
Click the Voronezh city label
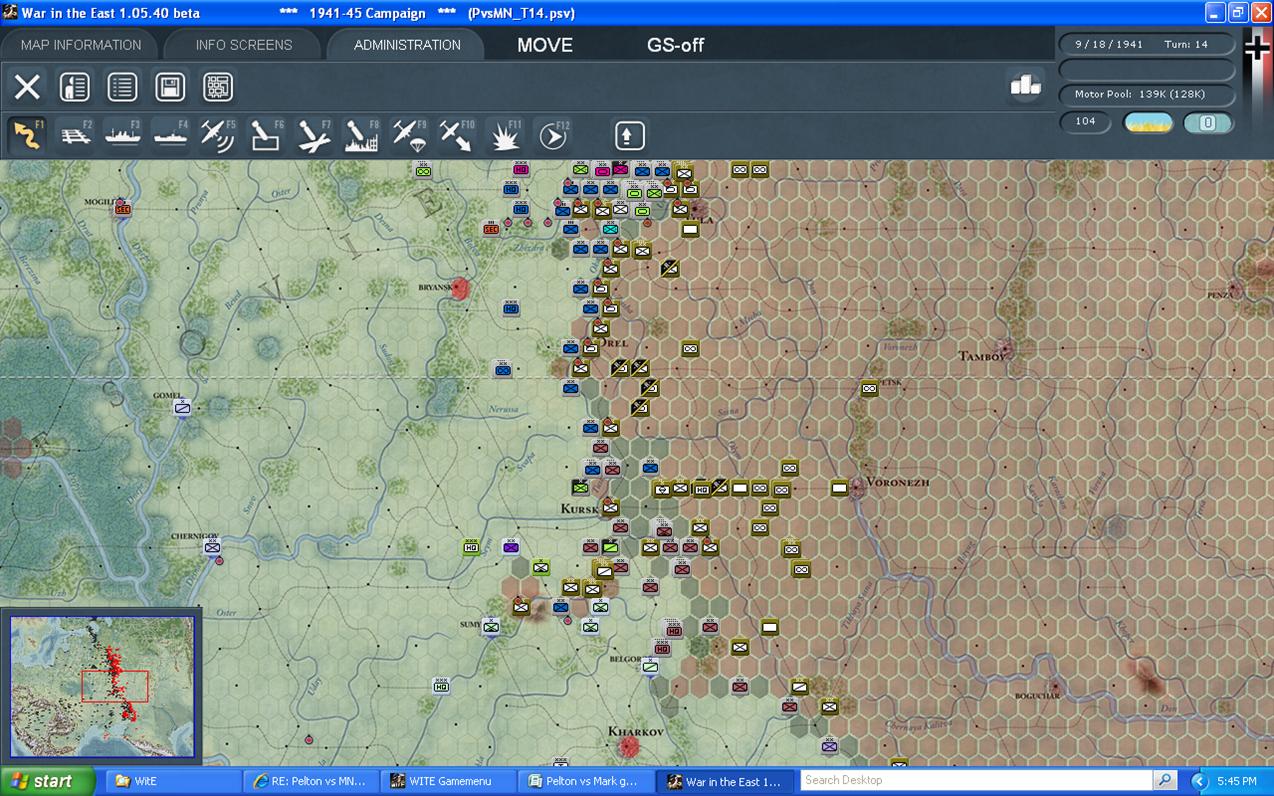[x=897, y=482]
